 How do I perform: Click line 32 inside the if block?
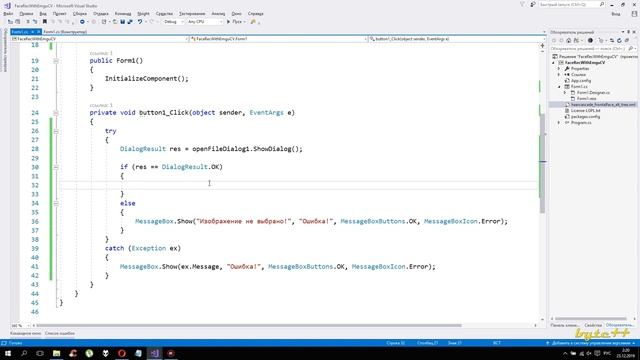(x=298, y=185)
